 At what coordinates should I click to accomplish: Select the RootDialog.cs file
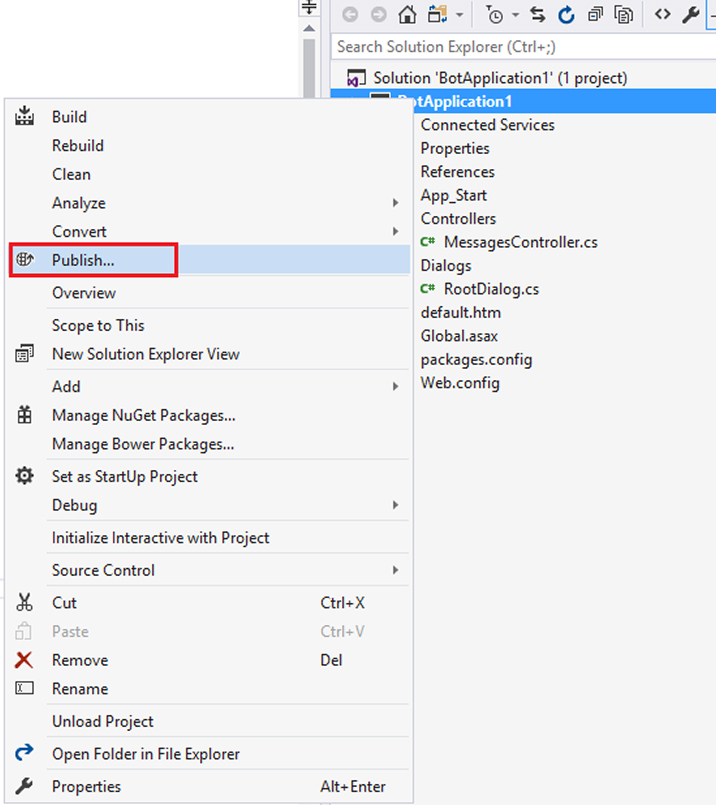(491, 289)
